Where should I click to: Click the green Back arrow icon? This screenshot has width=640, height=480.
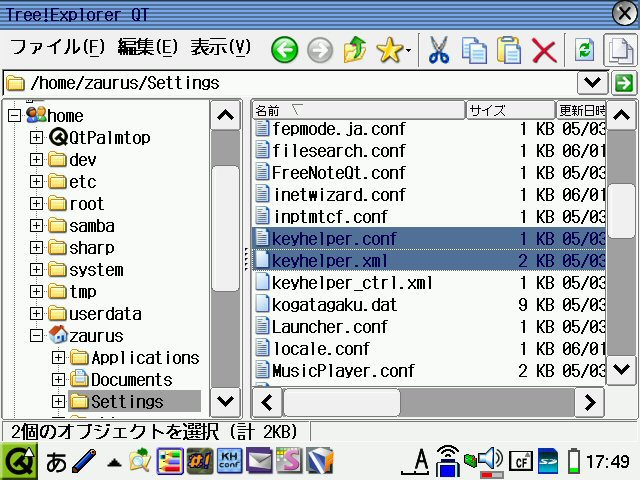[x=285, y=50]
